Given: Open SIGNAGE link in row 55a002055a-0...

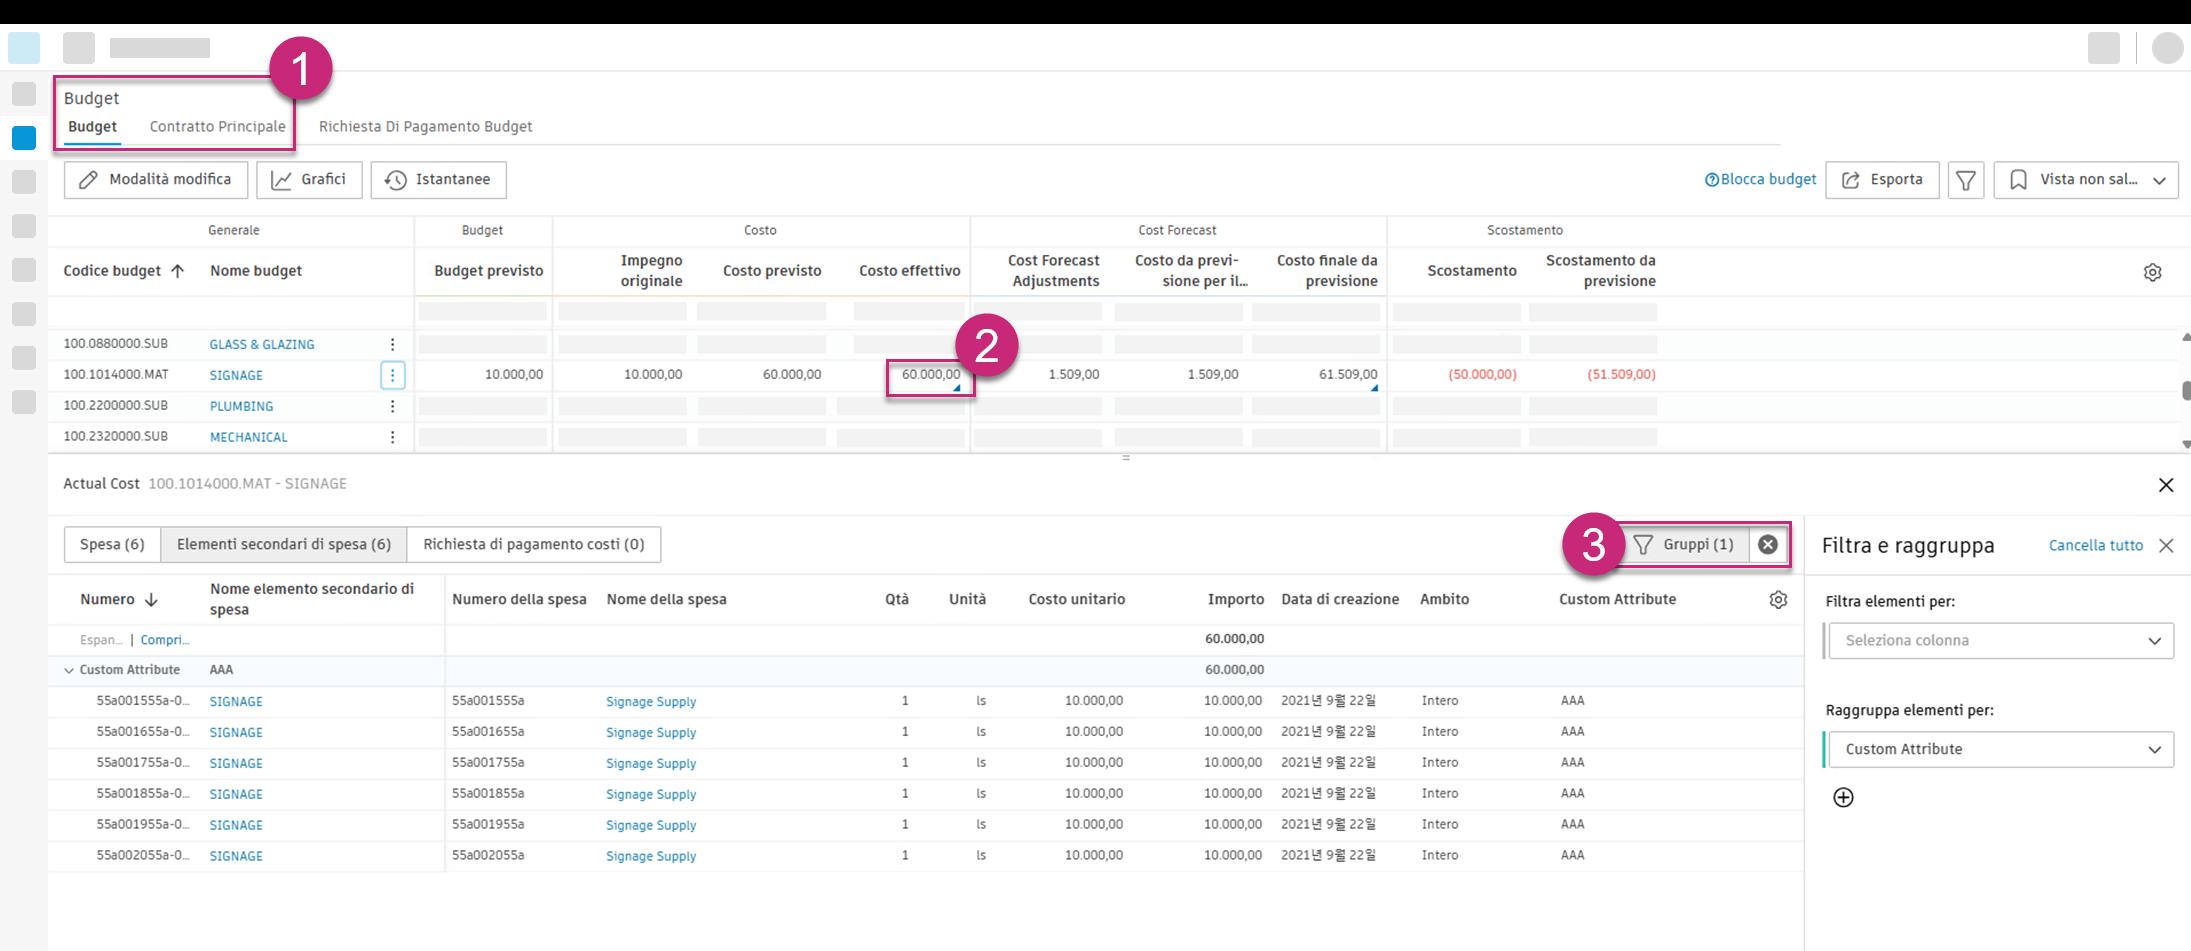Looking at the screenshot, I should (236, 857).
